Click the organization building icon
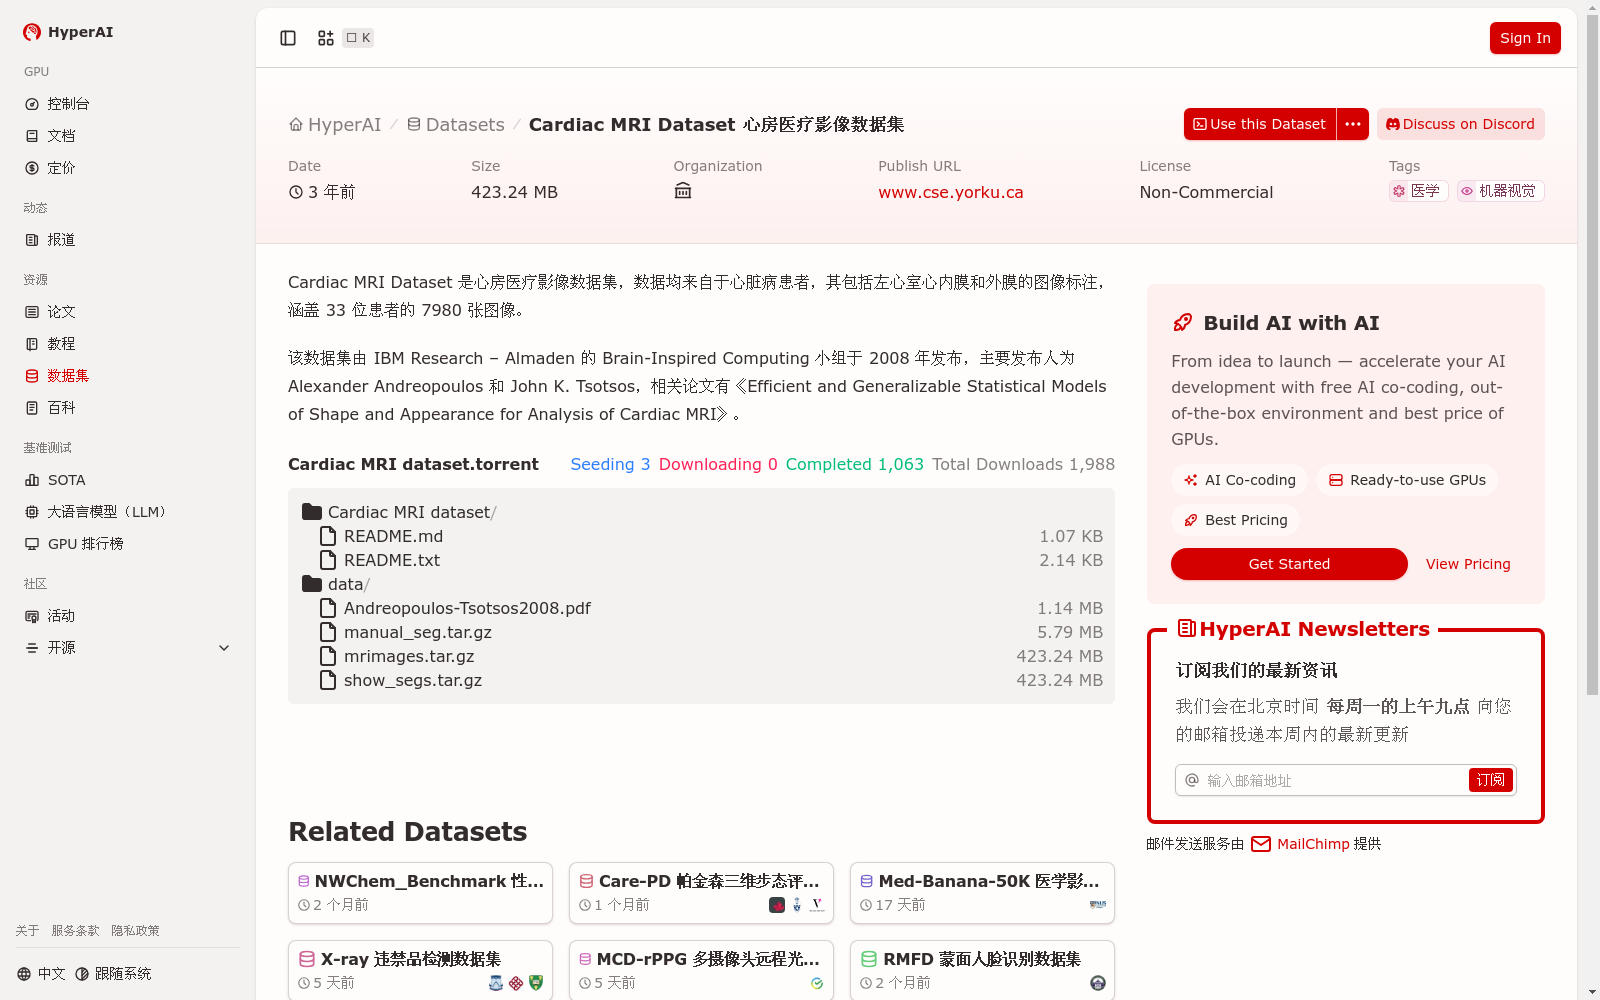1600x1000 pixels. coord(683,191)
